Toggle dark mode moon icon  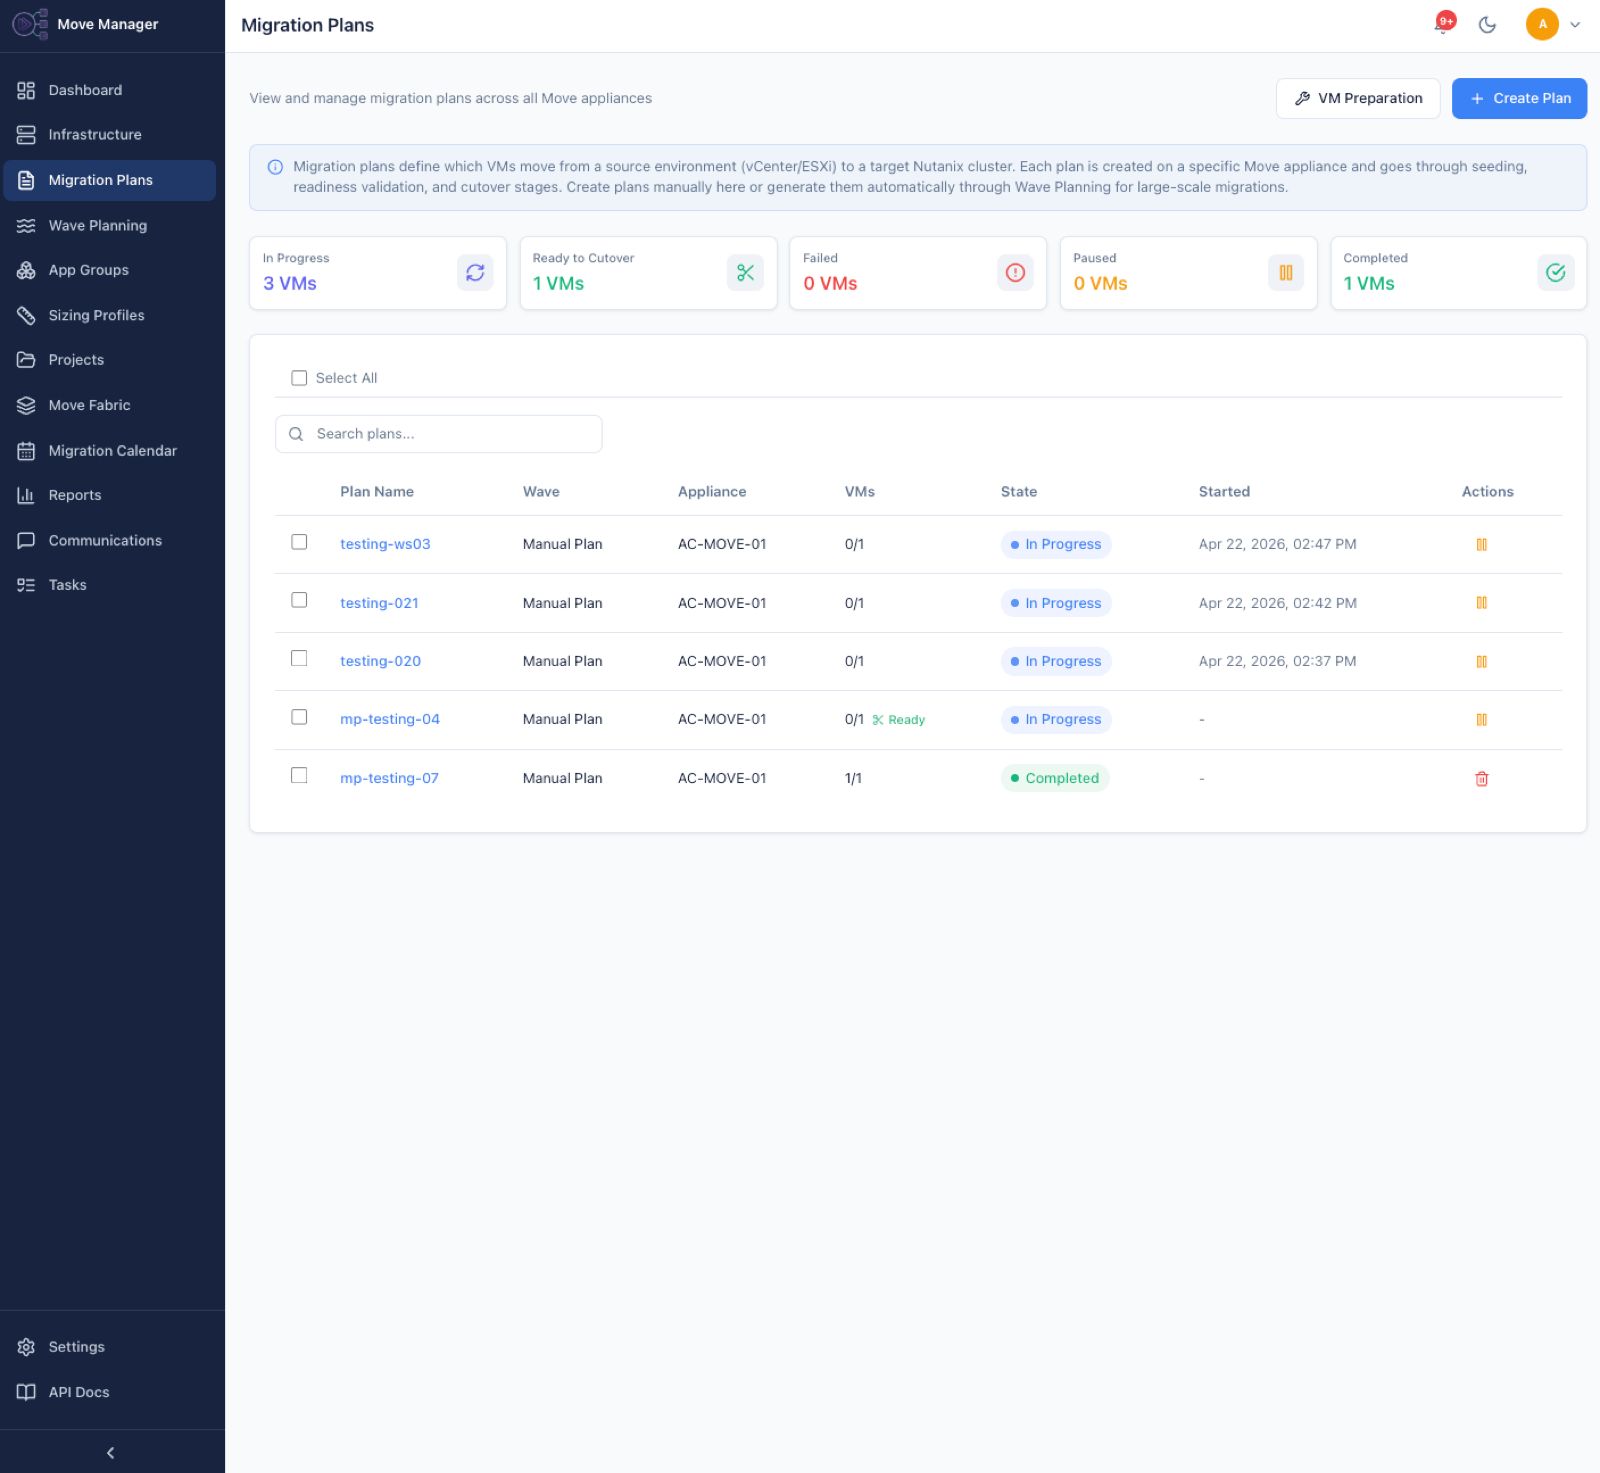[x=1487, y=25]
